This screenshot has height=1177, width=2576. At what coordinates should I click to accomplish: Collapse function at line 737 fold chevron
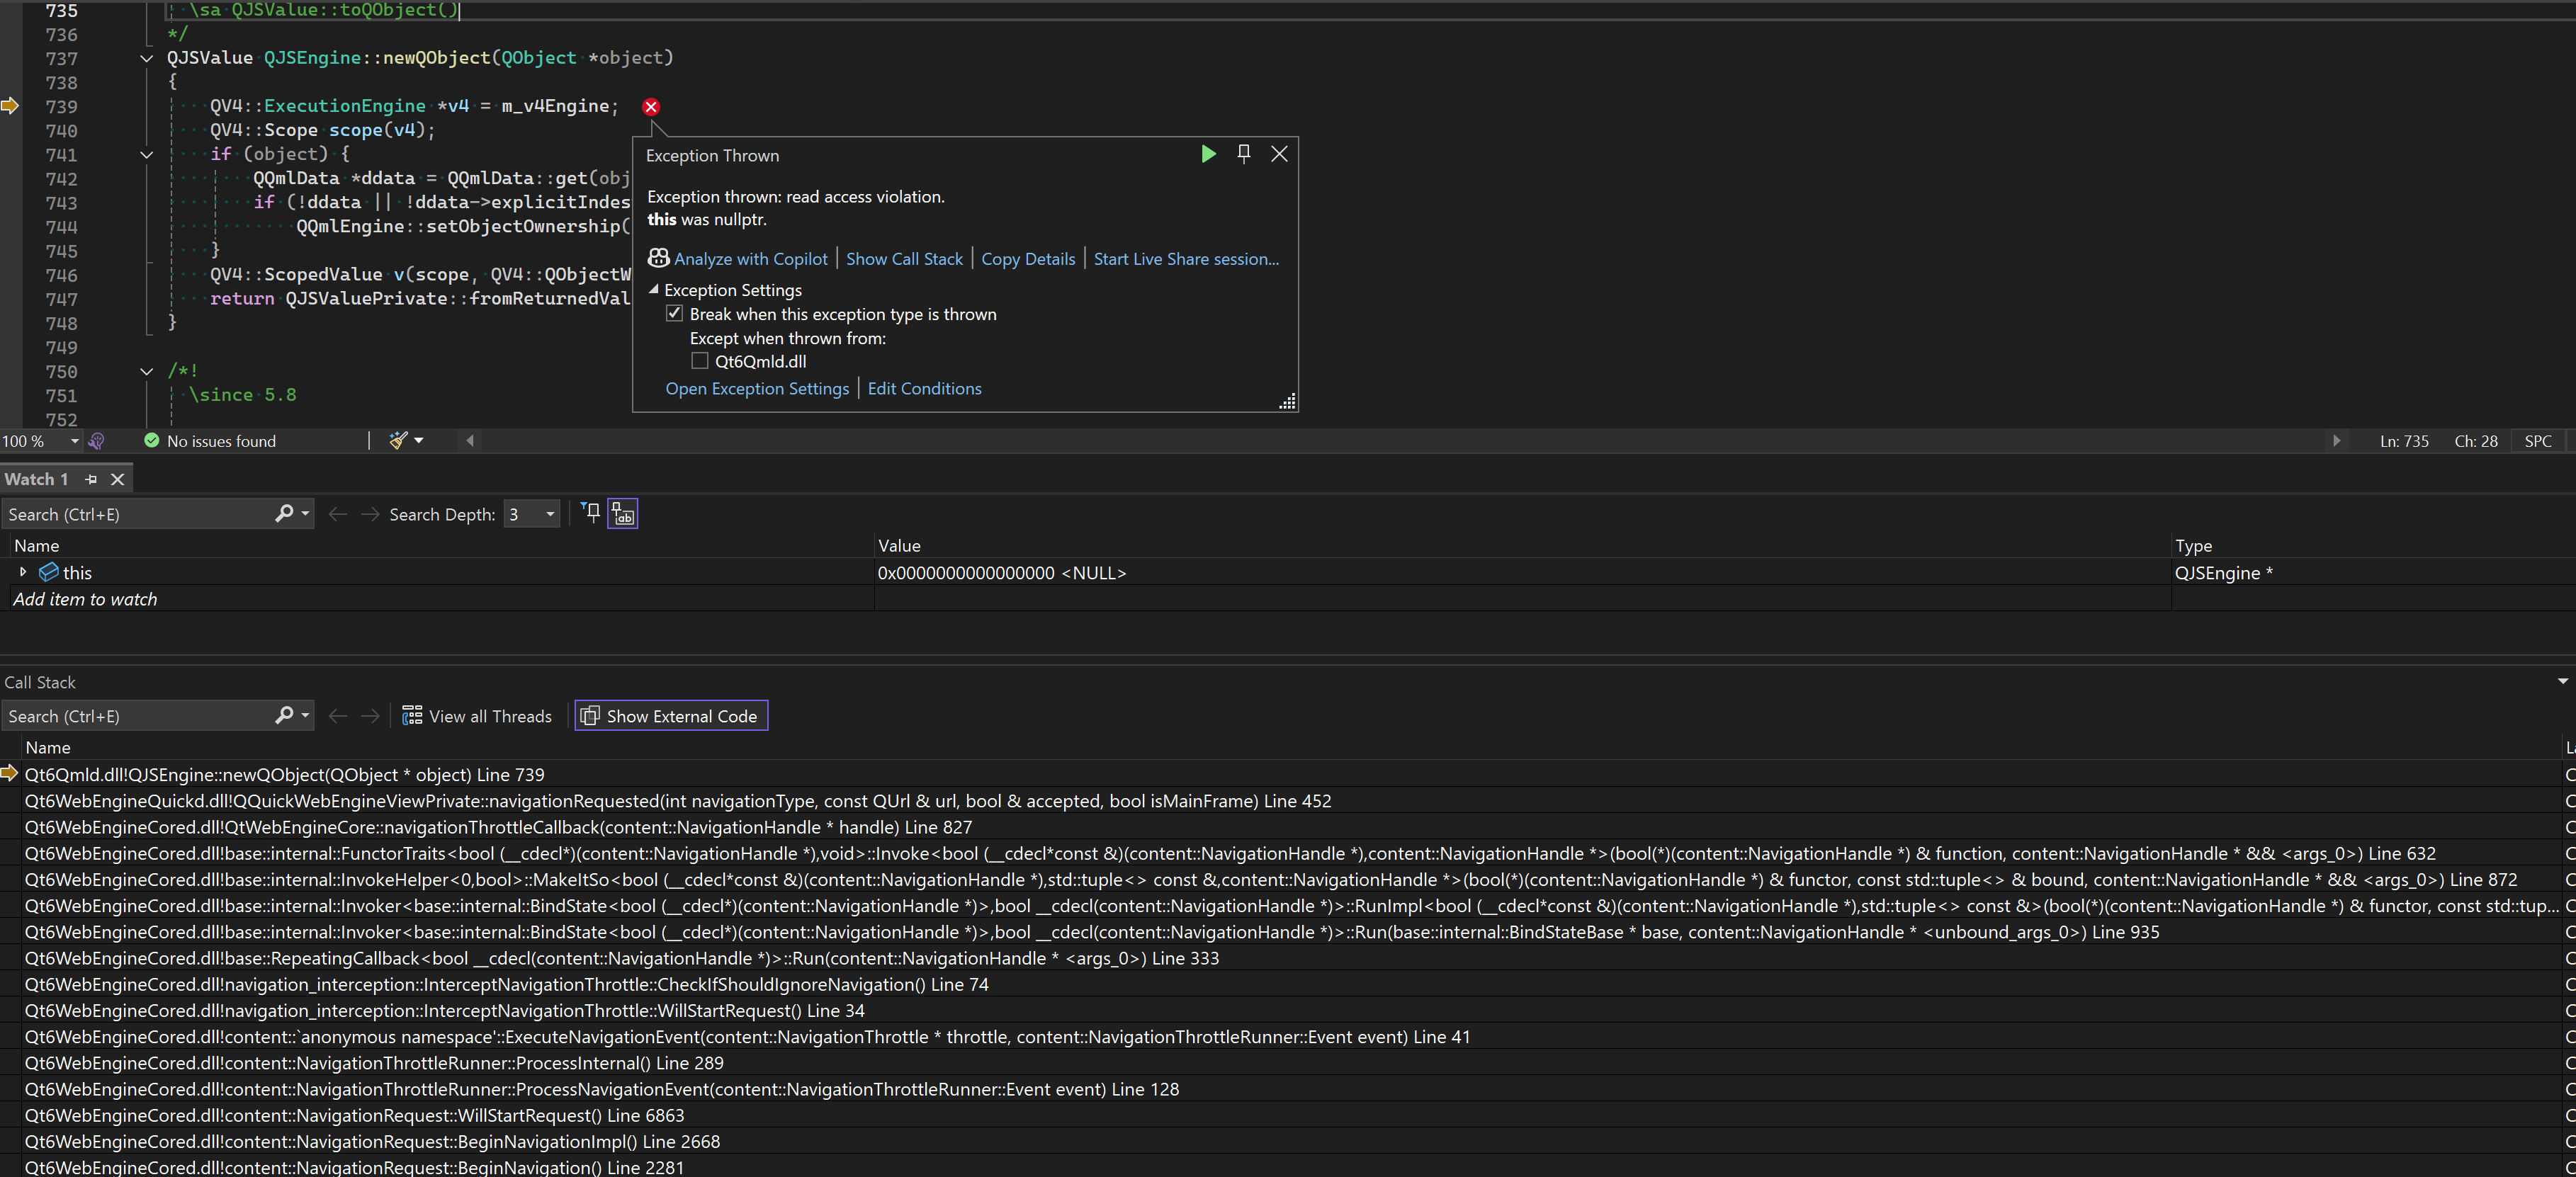point(147,58)
